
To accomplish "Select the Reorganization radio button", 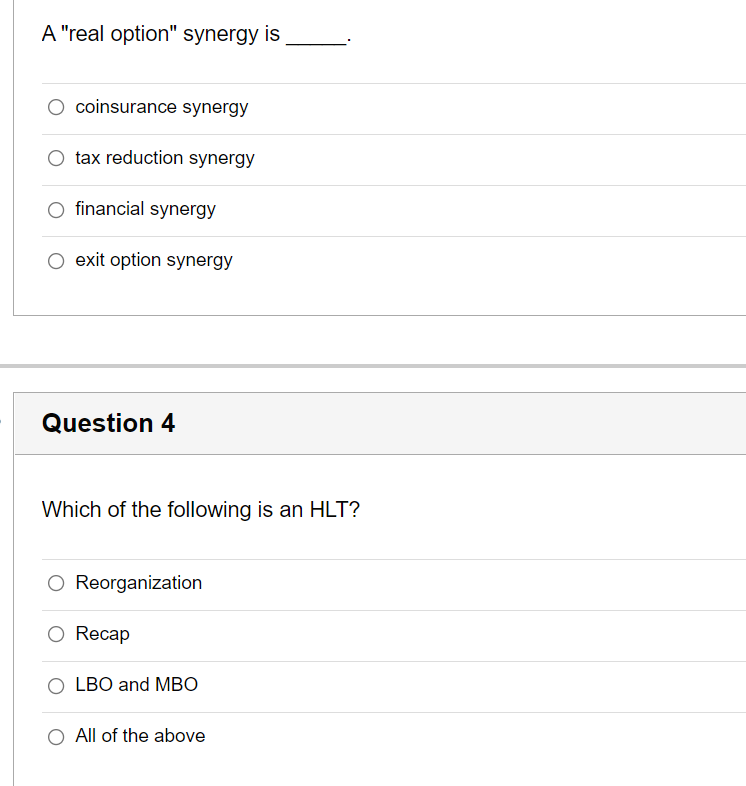I will point(56,583).
